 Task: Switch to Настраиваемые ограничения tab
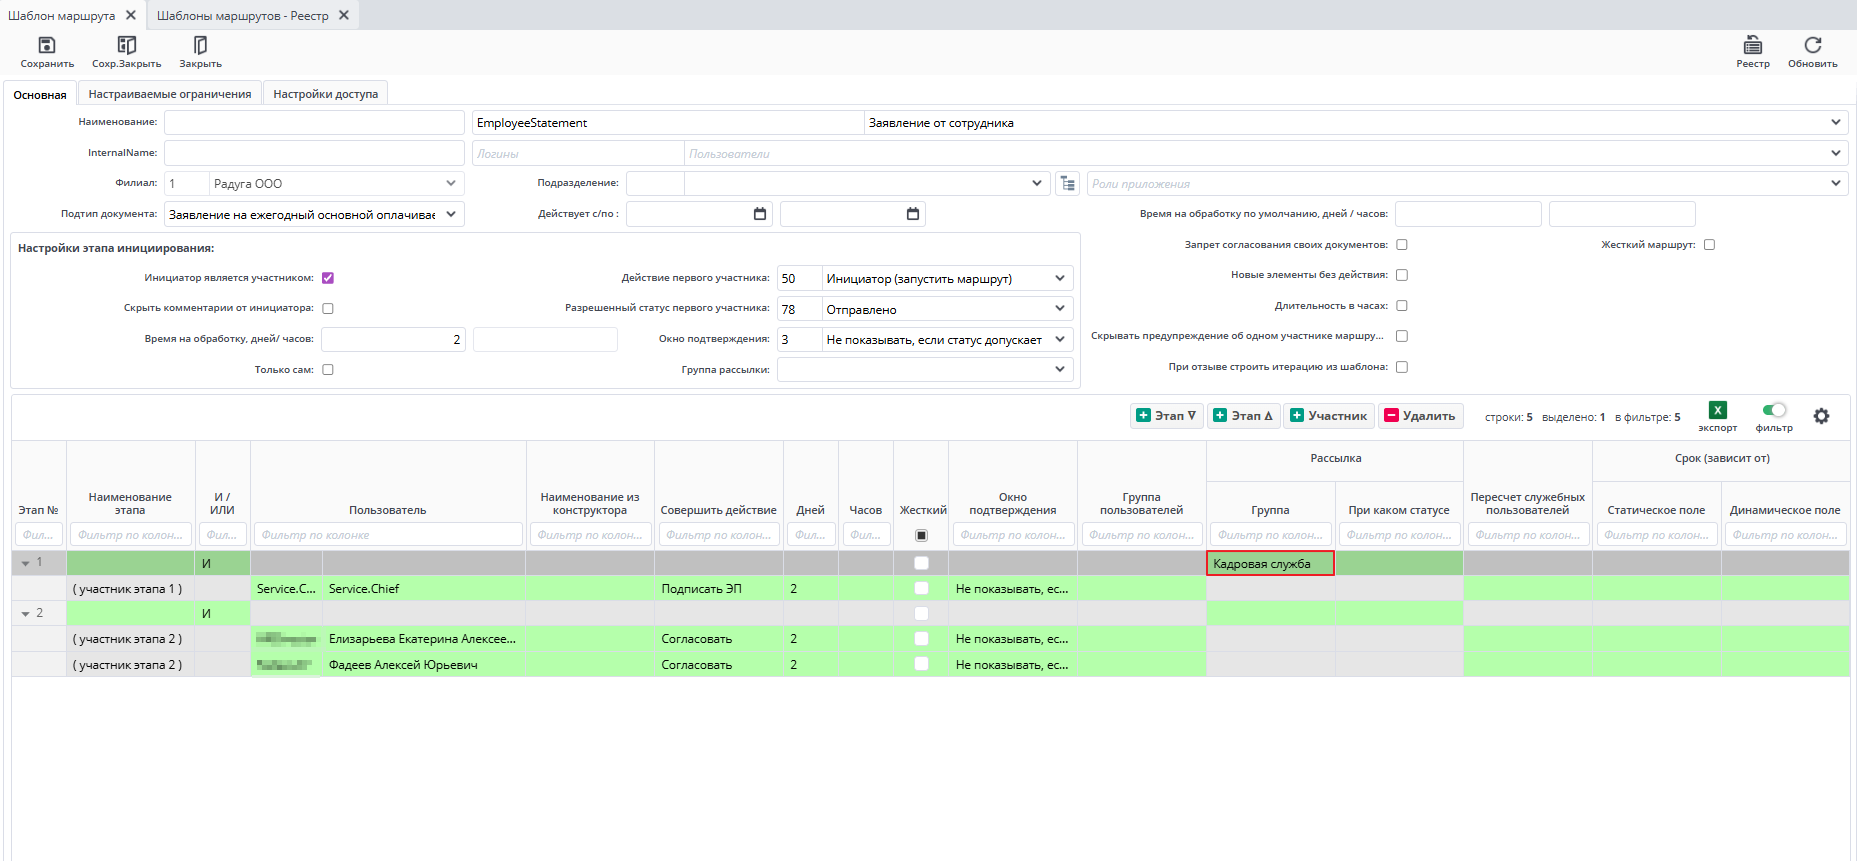coord(170,94)
